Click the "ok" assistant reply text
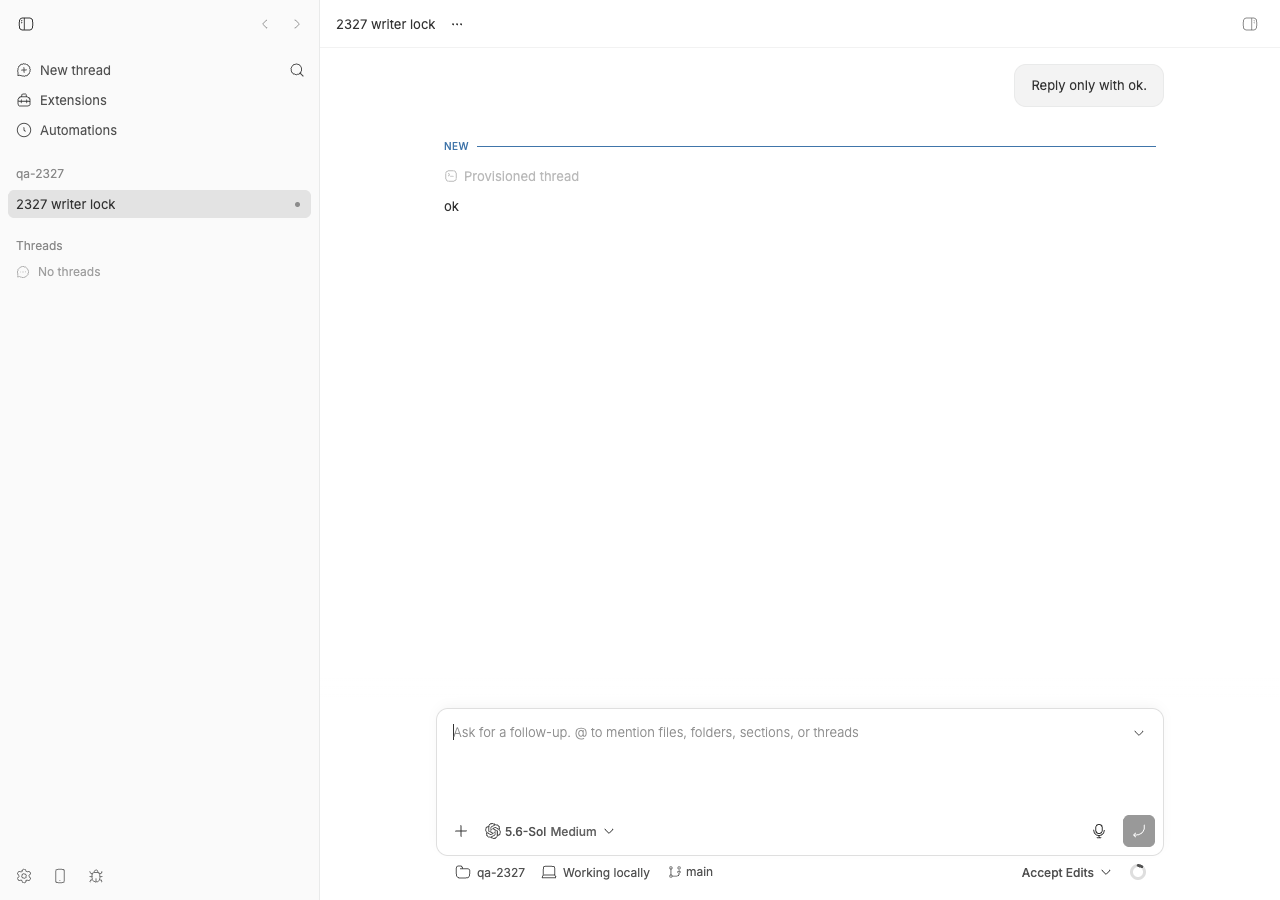1280x900 pixels. pyautogui.click(x=451, y=206)
